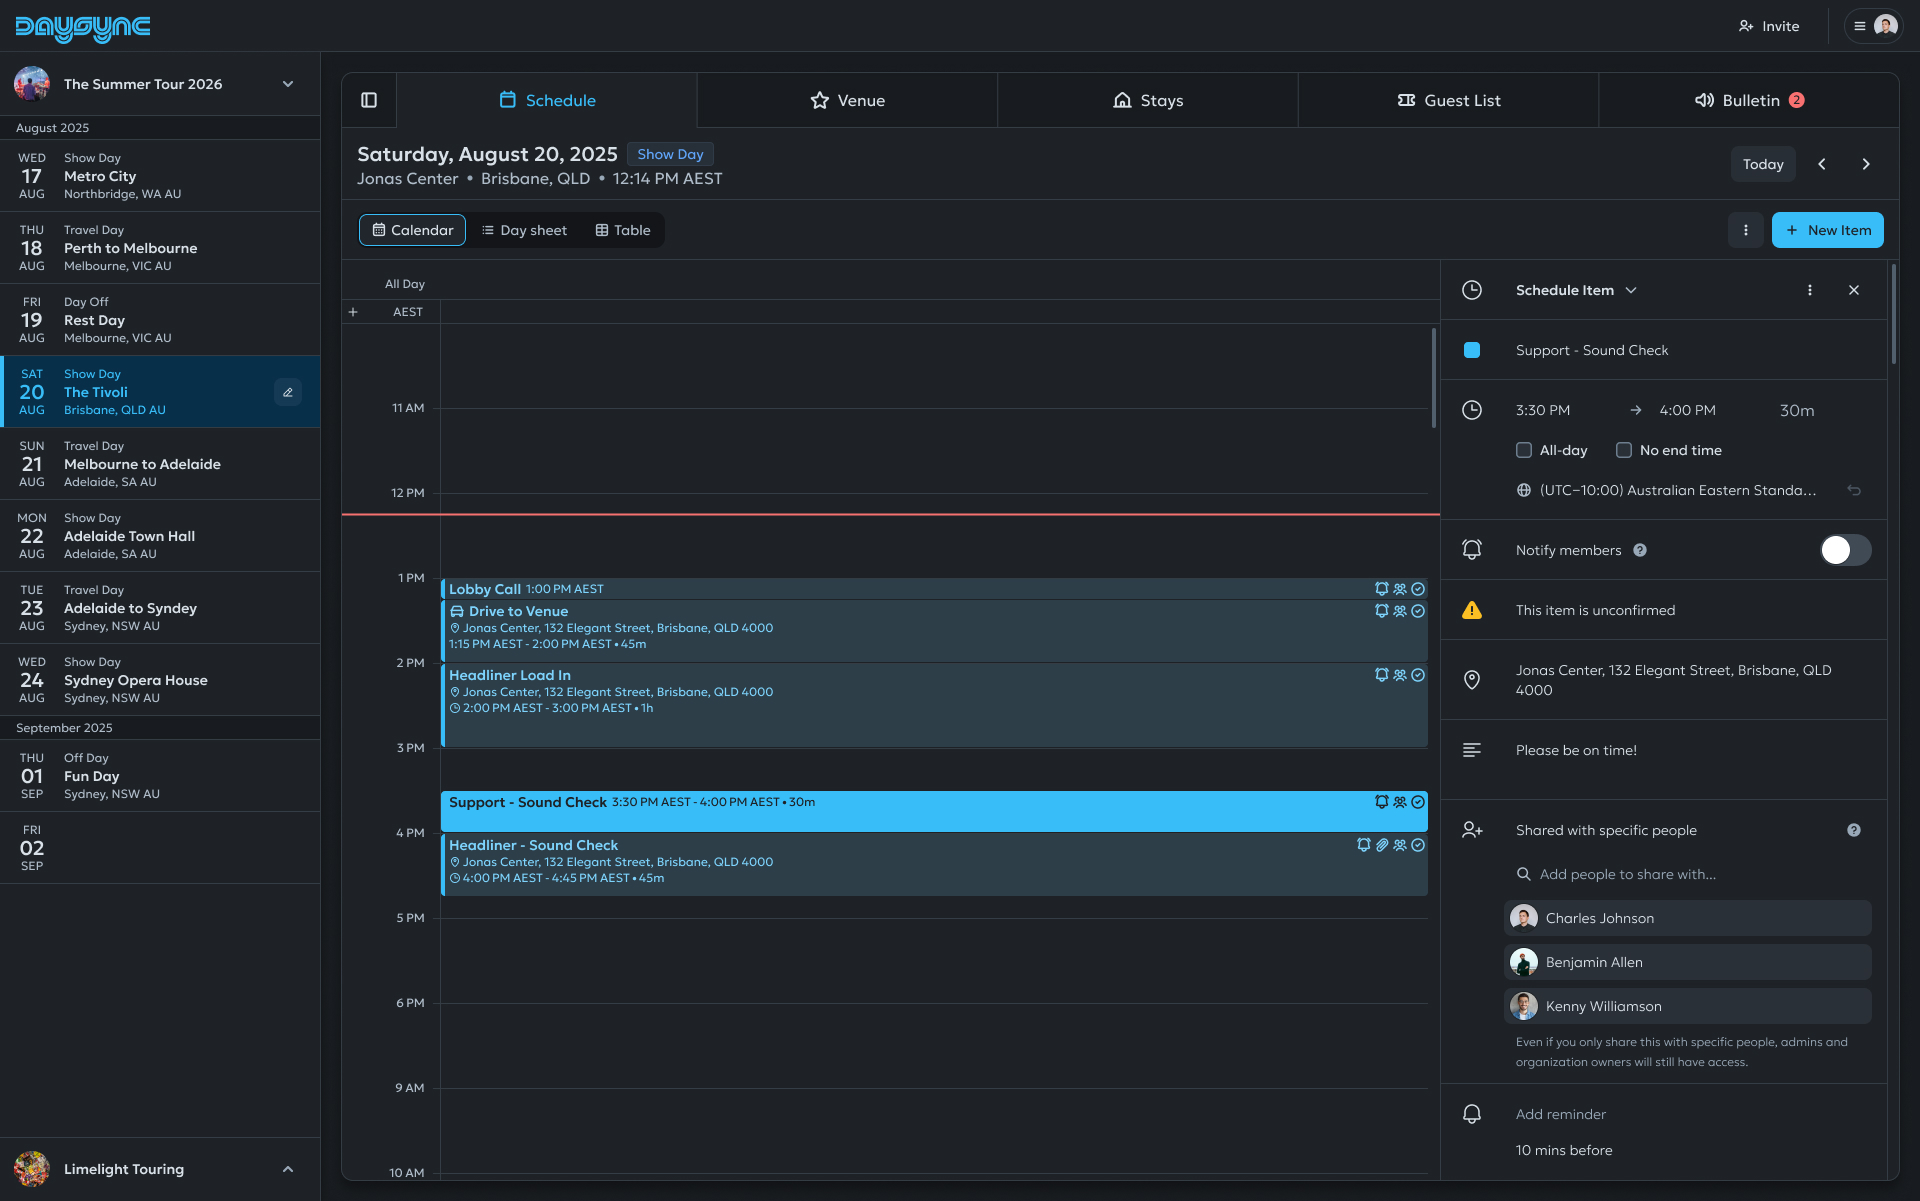Expand The Summer Tour 2026 selector
Image resolution: width=1920 pixels, height=1201 pixels.
coord(288,84)
